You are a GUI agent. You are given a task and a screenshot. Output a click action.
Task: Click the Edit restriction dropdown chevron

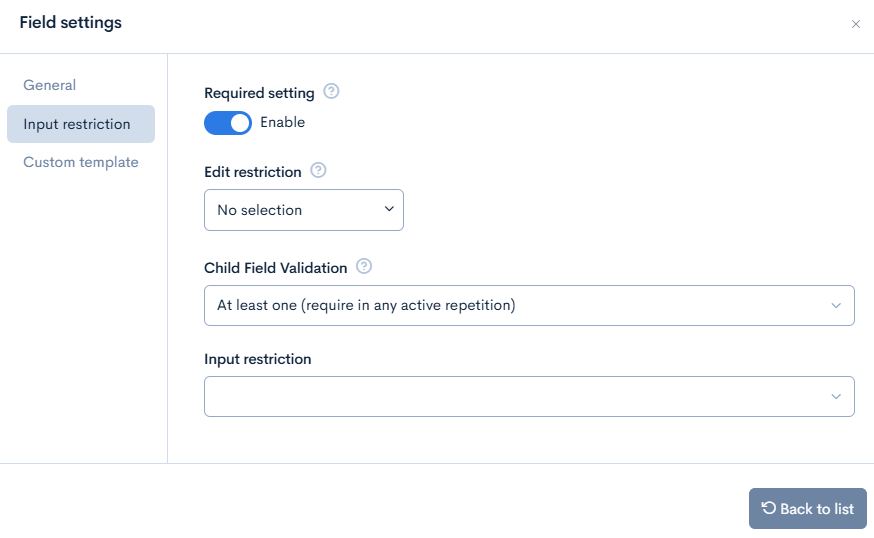389,209
